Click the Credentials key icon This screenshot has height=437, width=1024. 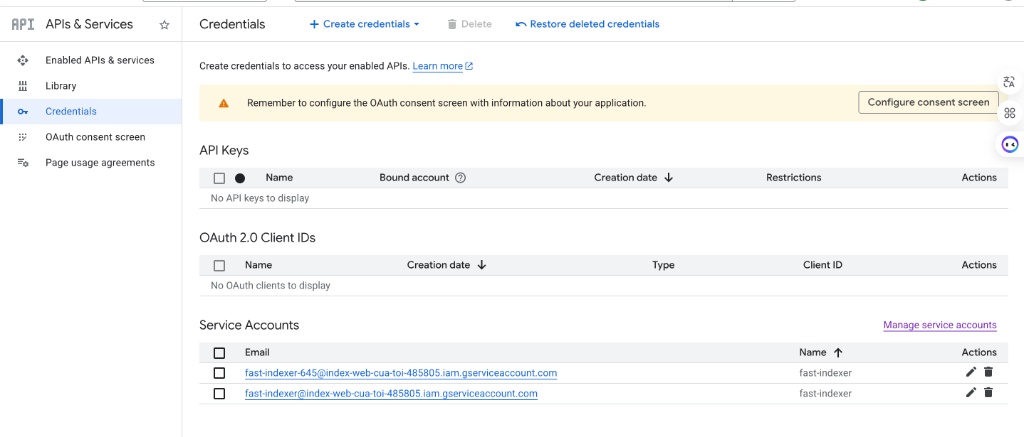[23, 112]
